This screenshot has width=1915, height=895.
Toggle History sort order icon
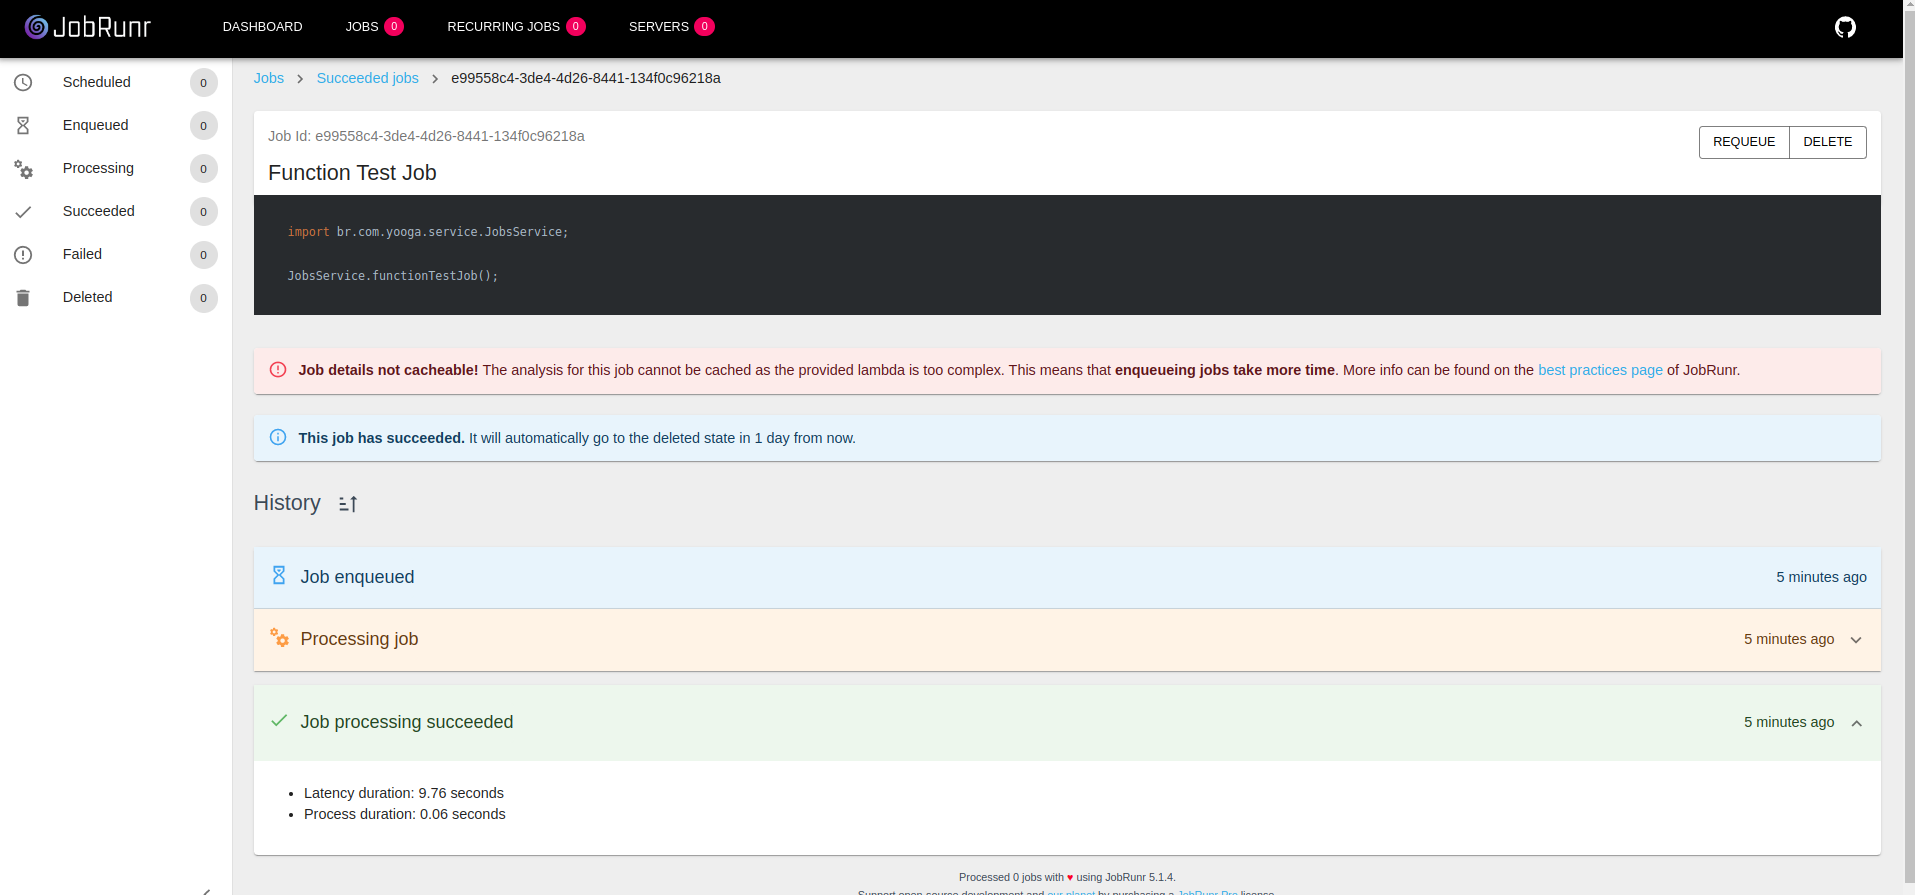click(348, 504)
